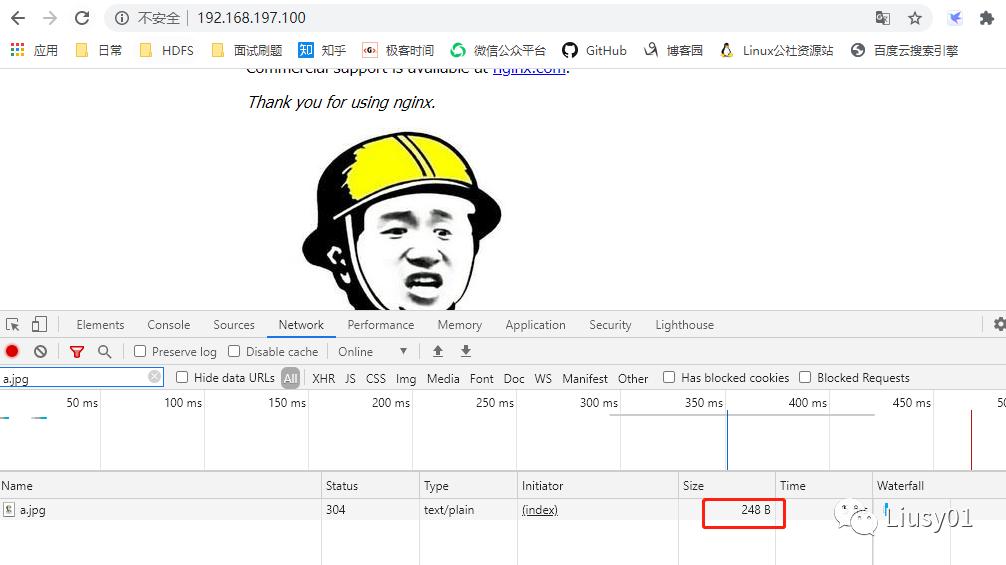Clear the a.jpg filter text

click(x=155, y=376)
